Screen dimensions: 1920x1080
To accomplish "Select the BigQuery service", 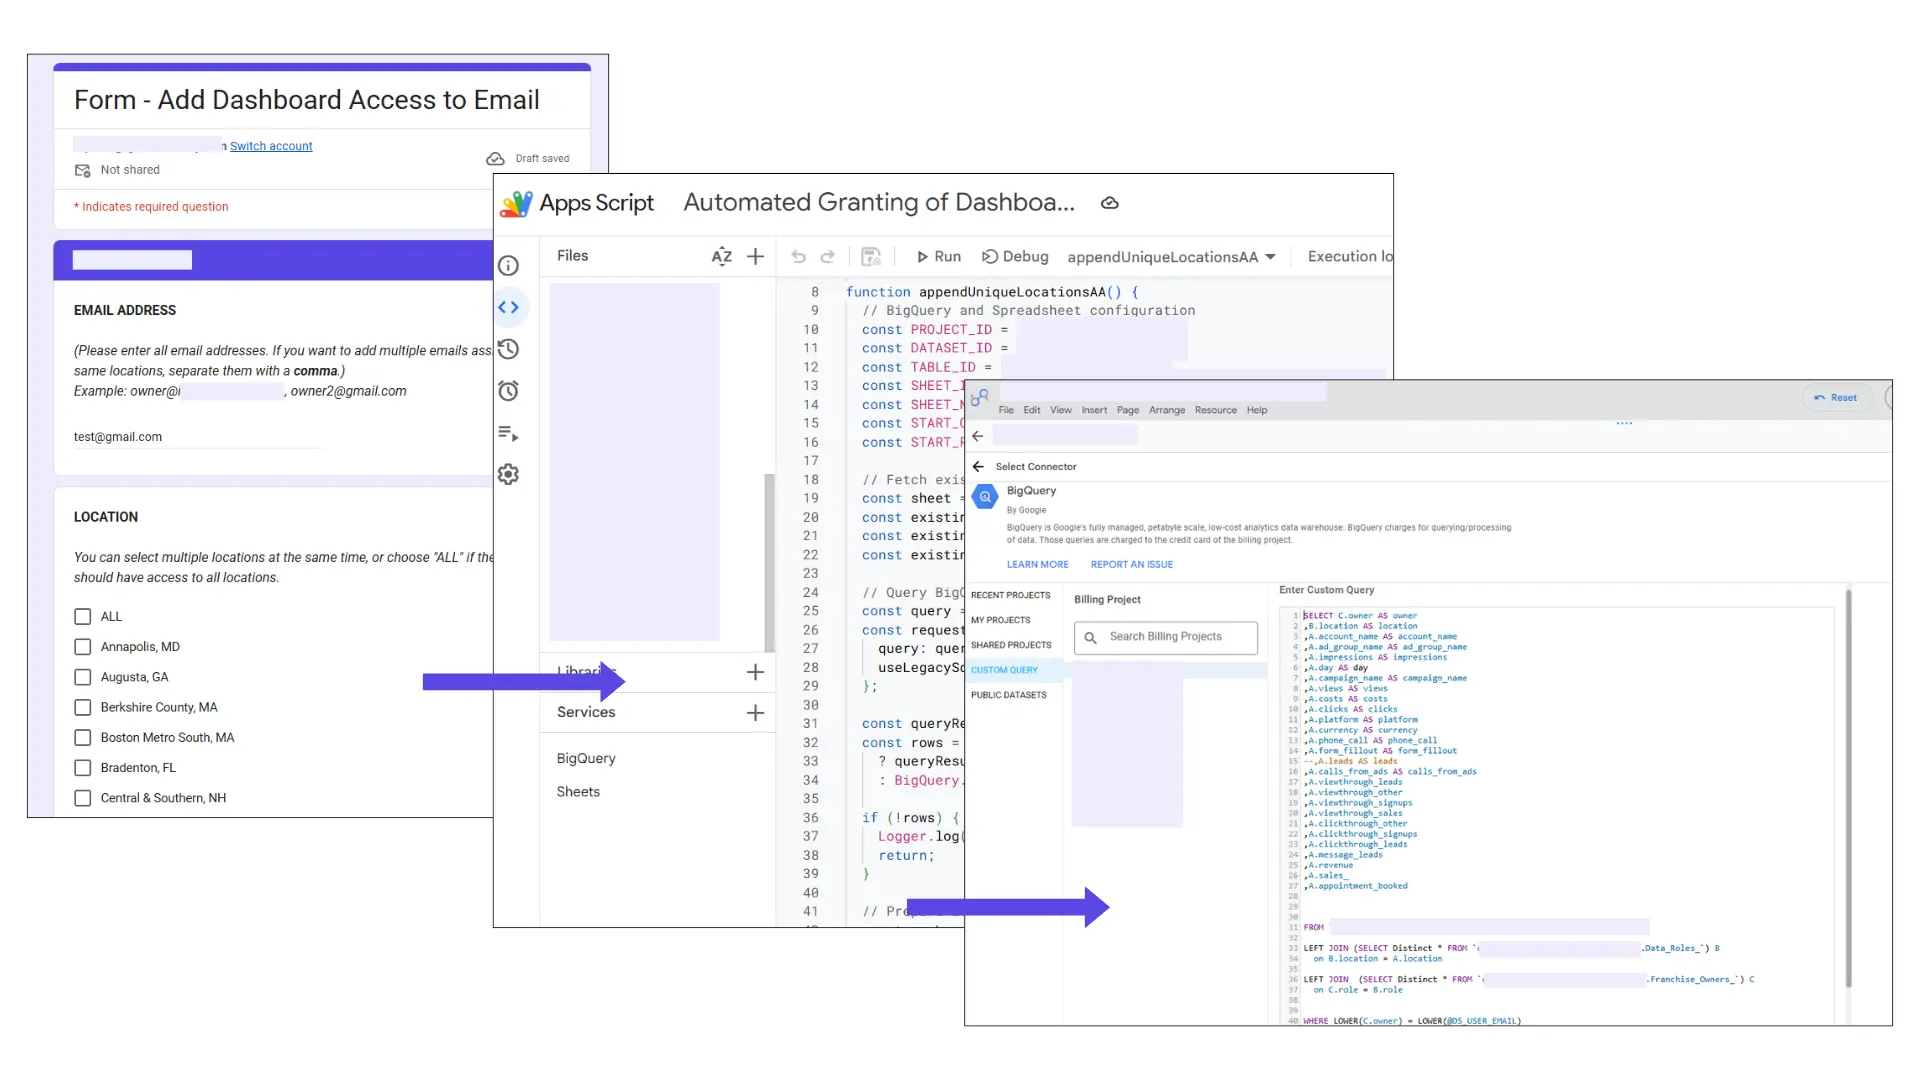I will (586, 759).
